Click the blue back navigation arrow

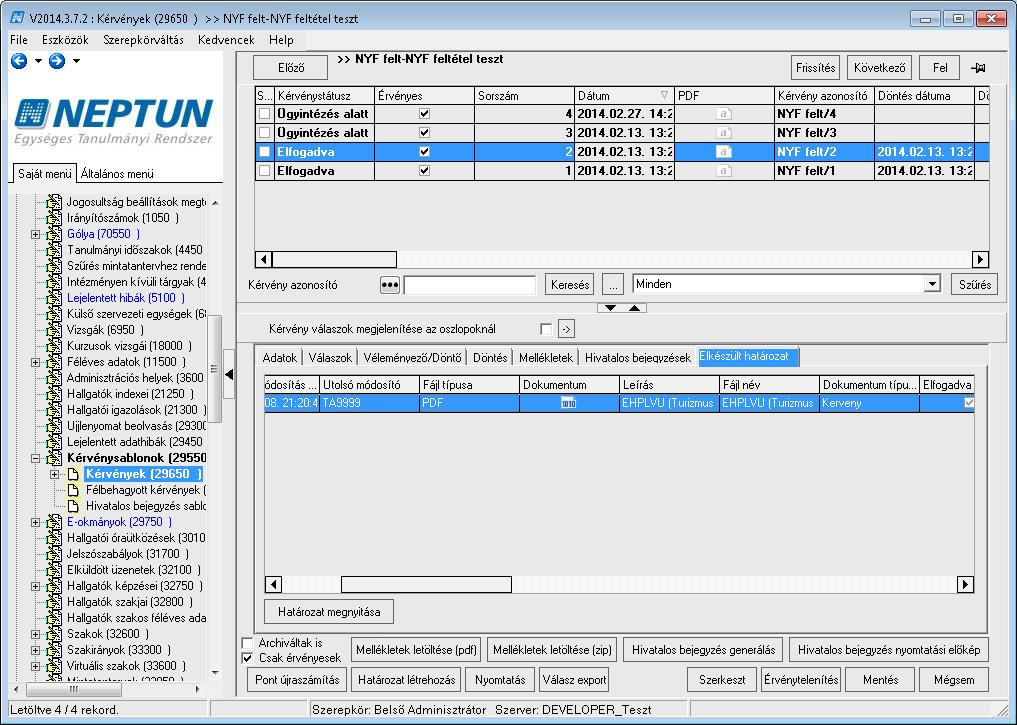click(19, 61)
